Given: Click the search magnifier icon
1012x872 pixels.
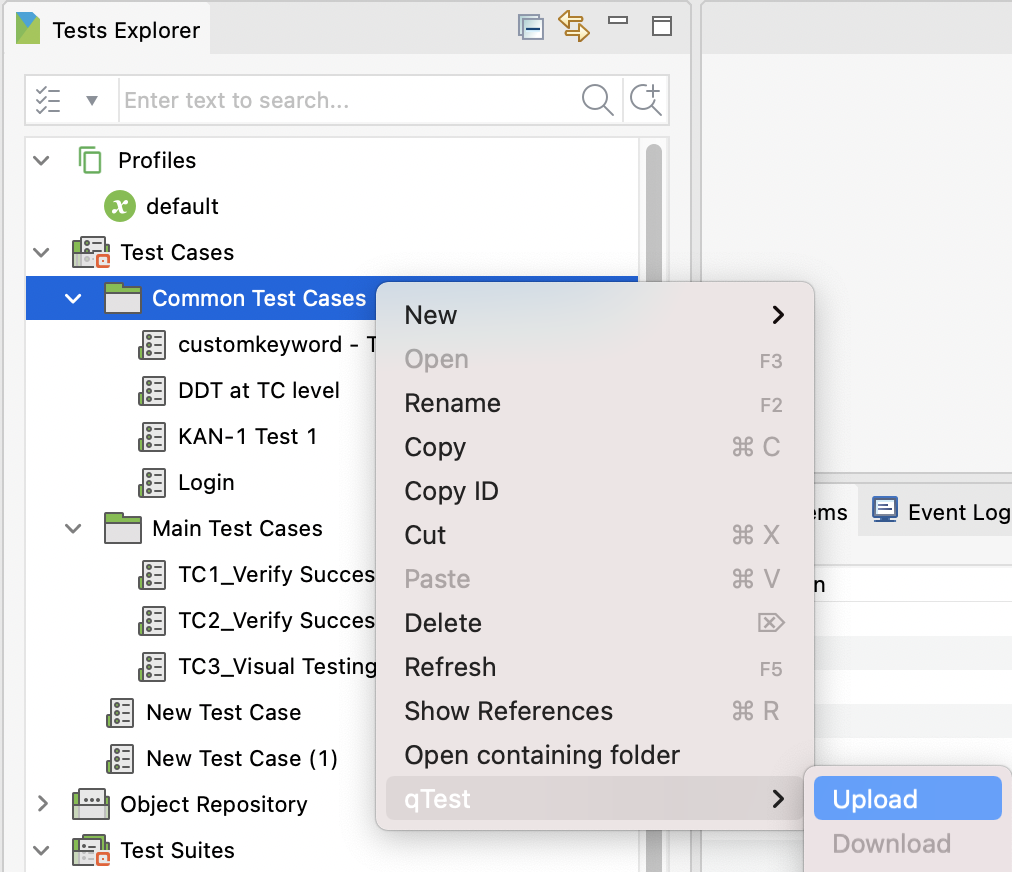Looking at the screenshot, I should coord(597,100).
